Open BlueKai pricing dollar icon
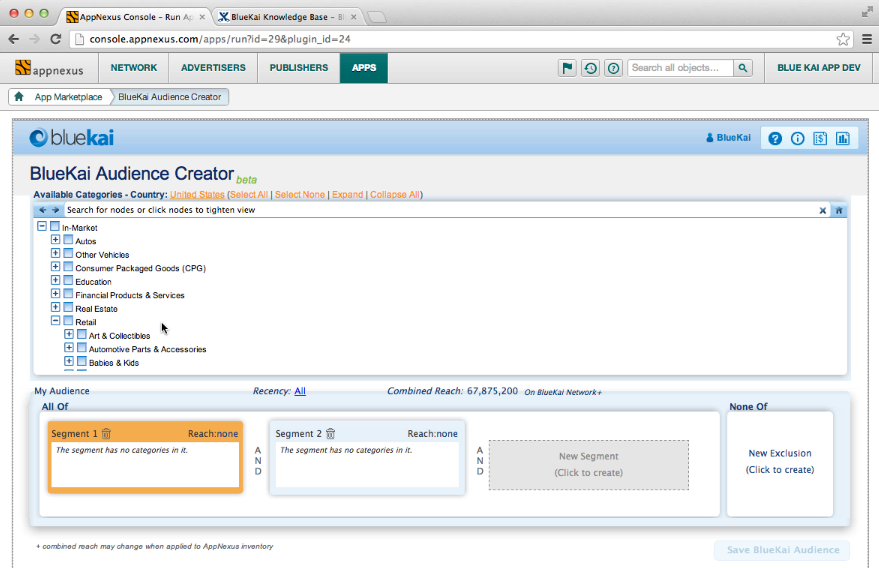 tap(820, 138)
